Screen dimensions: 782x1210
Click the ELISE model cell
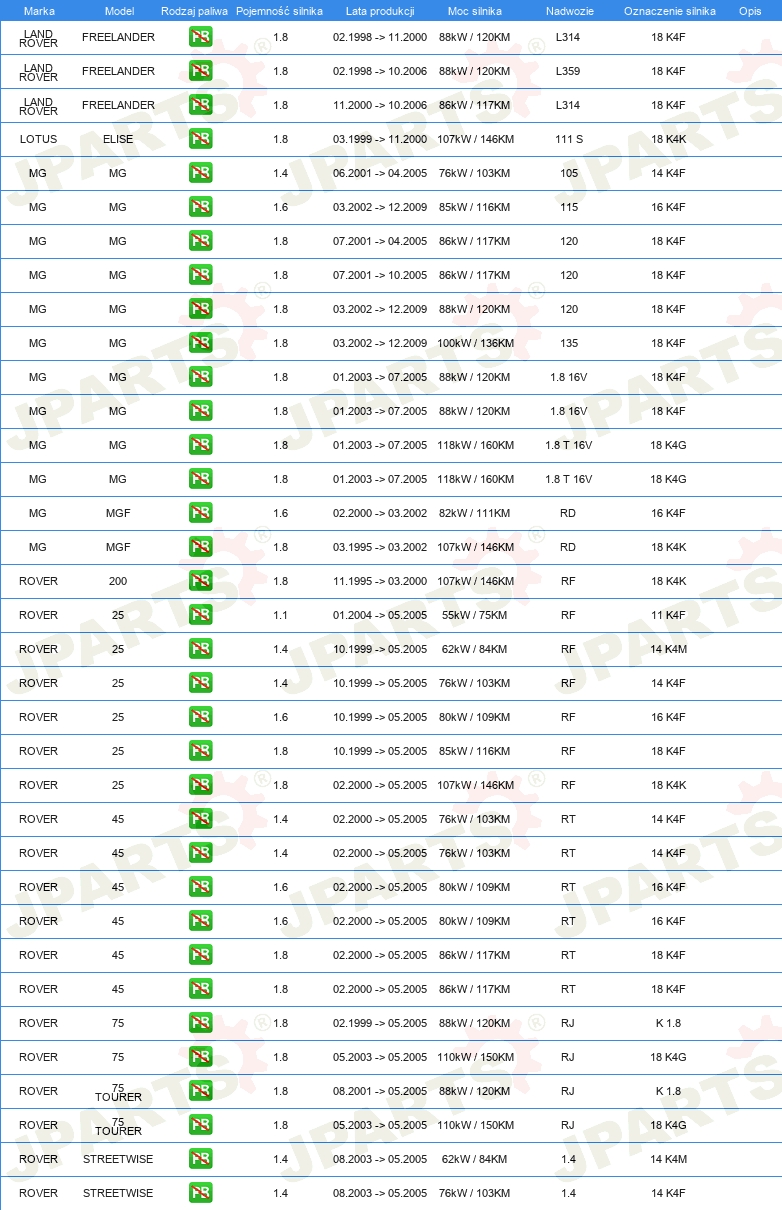pos(118,139)
